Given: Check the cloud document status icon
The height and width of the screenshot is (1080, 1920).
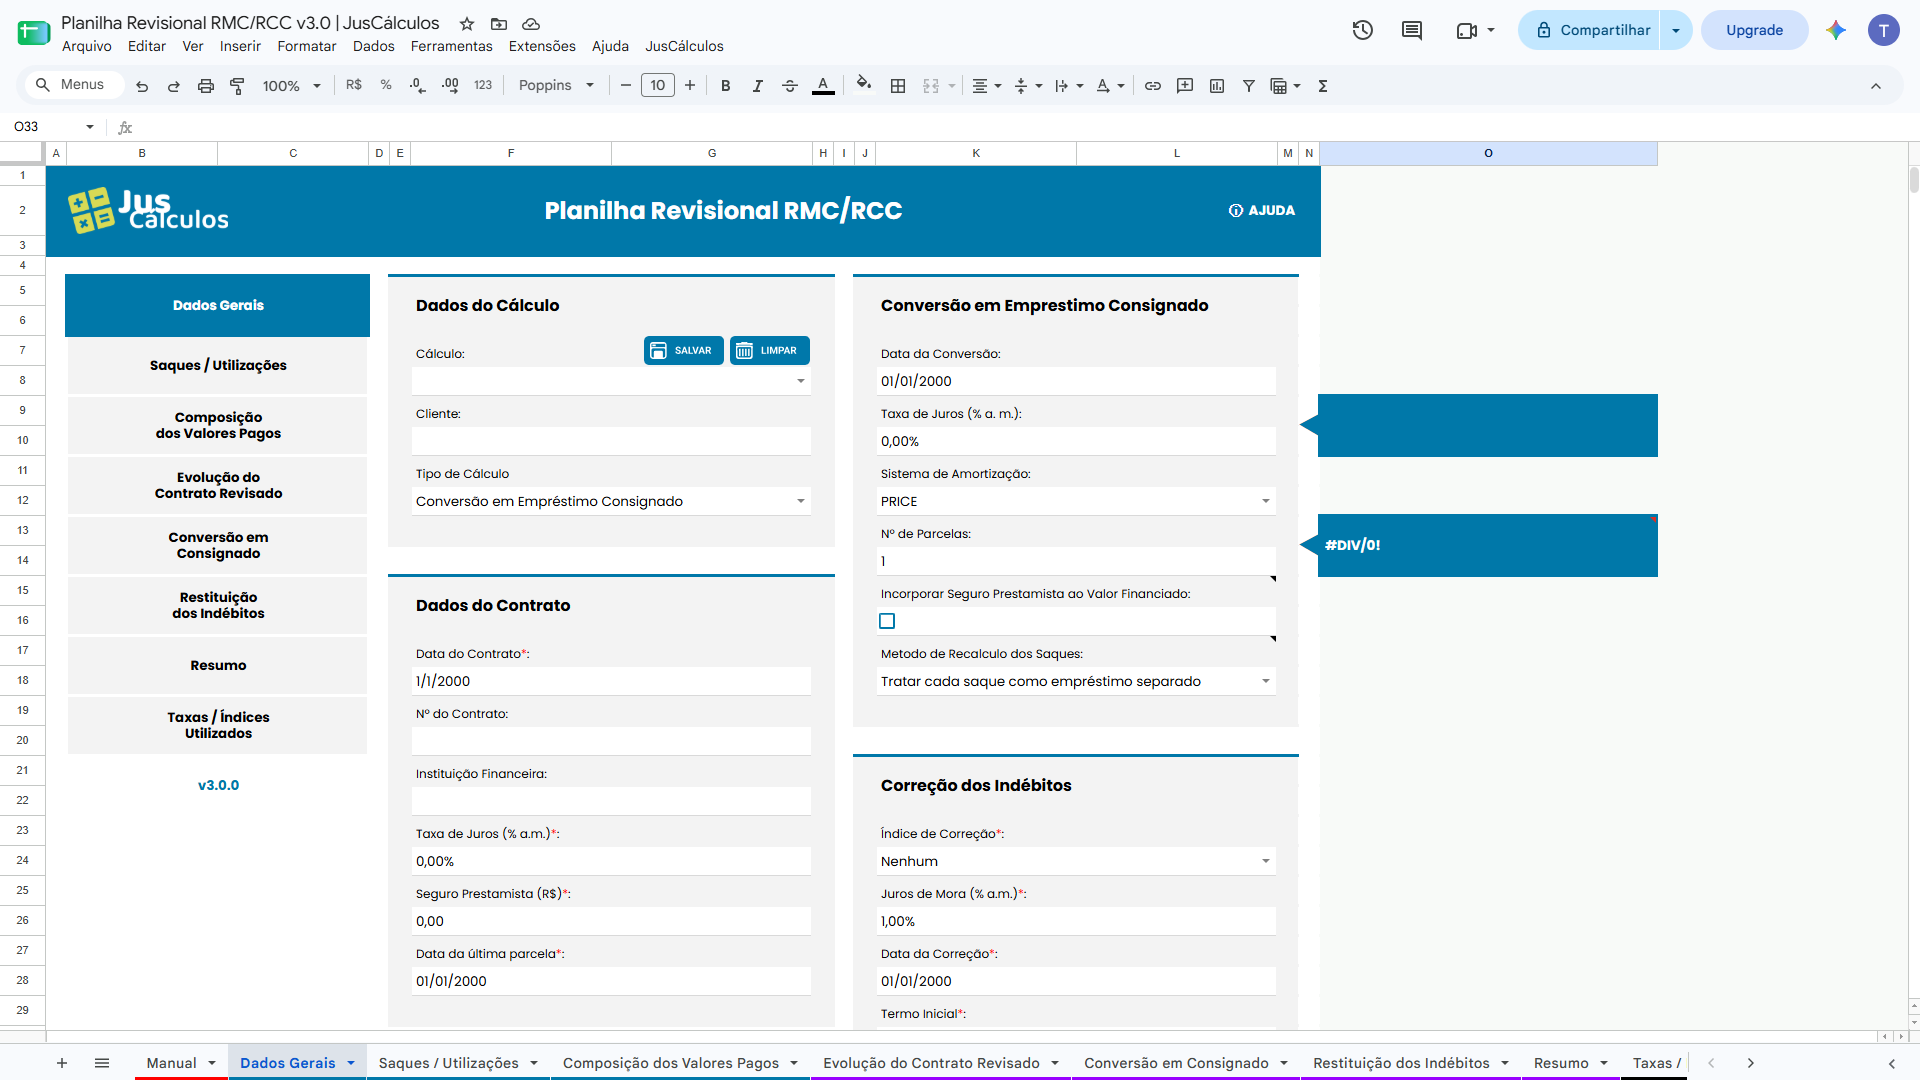Looking at the screenshot, I should coord(531,23).
